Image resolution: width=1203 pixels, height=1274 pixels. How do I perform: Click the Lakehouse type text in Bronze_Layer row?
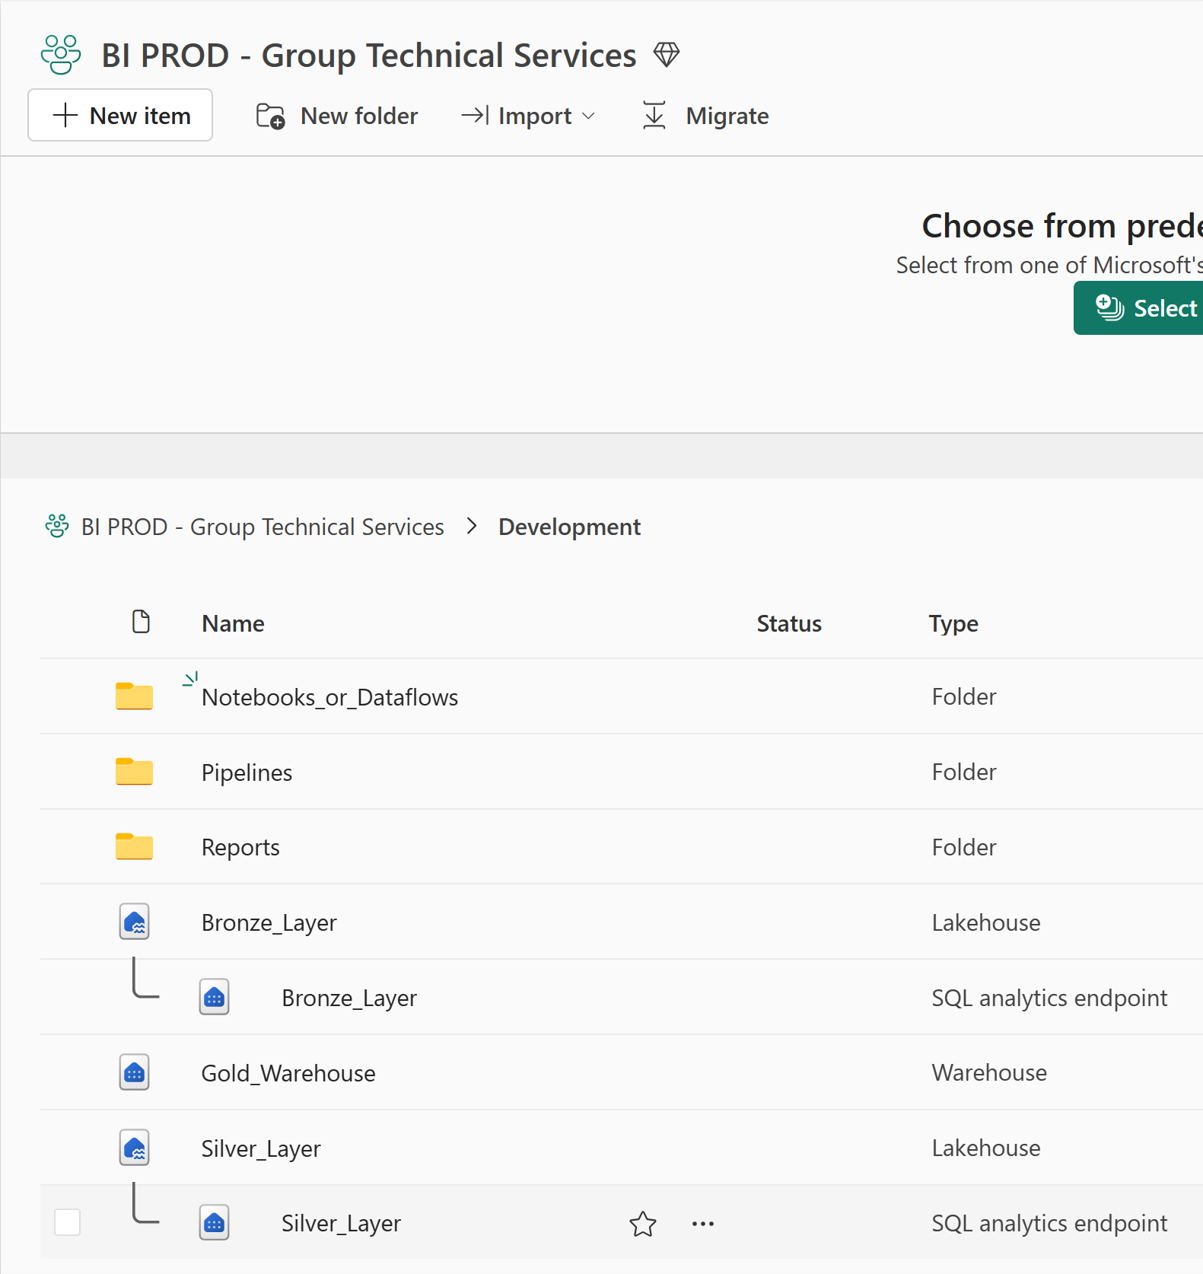click(x=985, y=922)
